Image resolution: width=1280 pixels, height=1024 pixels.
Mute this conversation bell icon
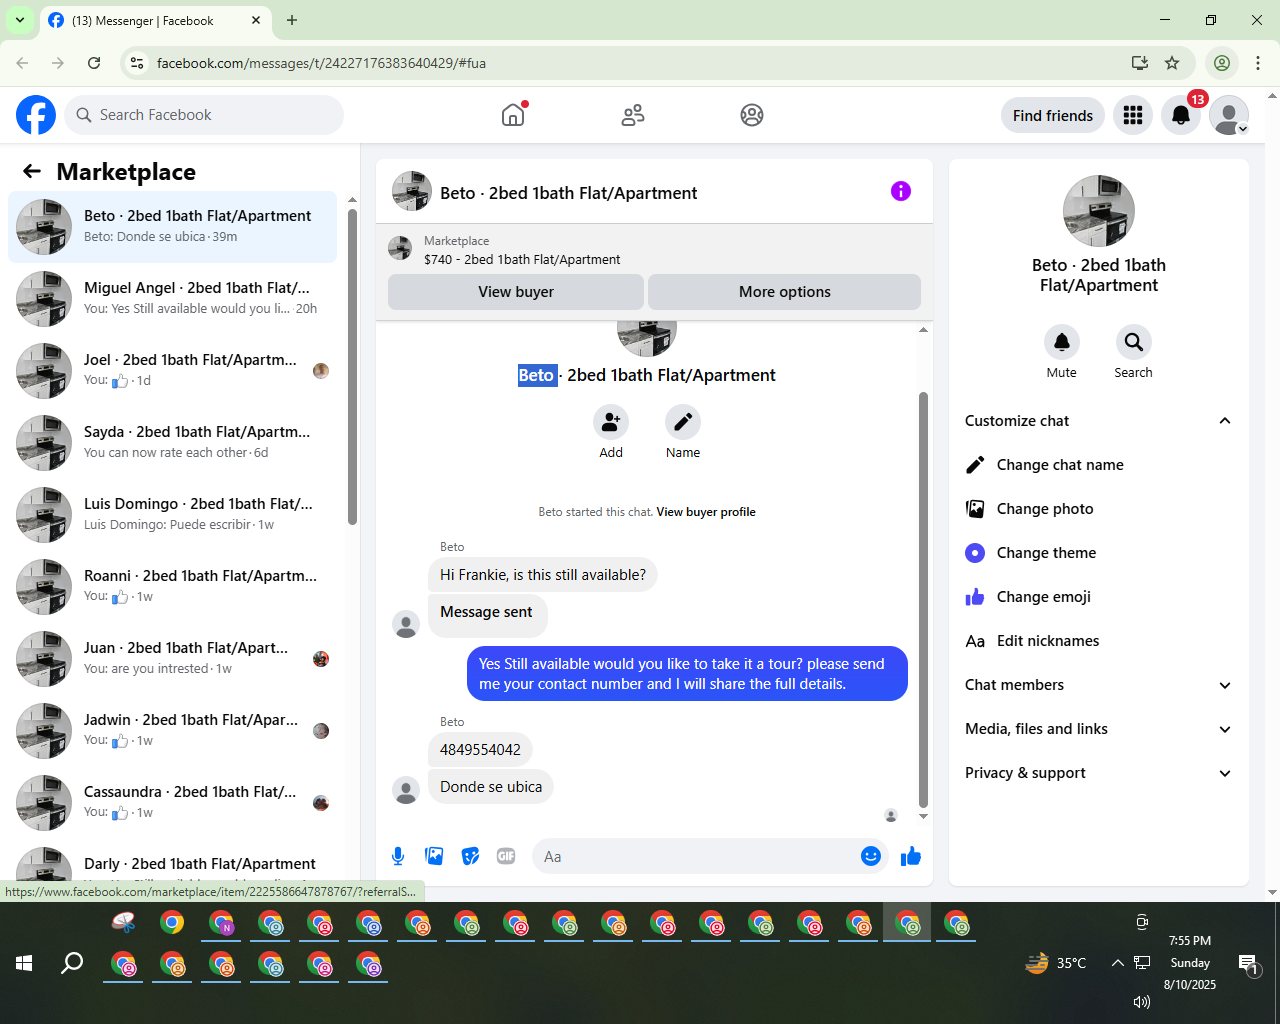coord(1062,342)
